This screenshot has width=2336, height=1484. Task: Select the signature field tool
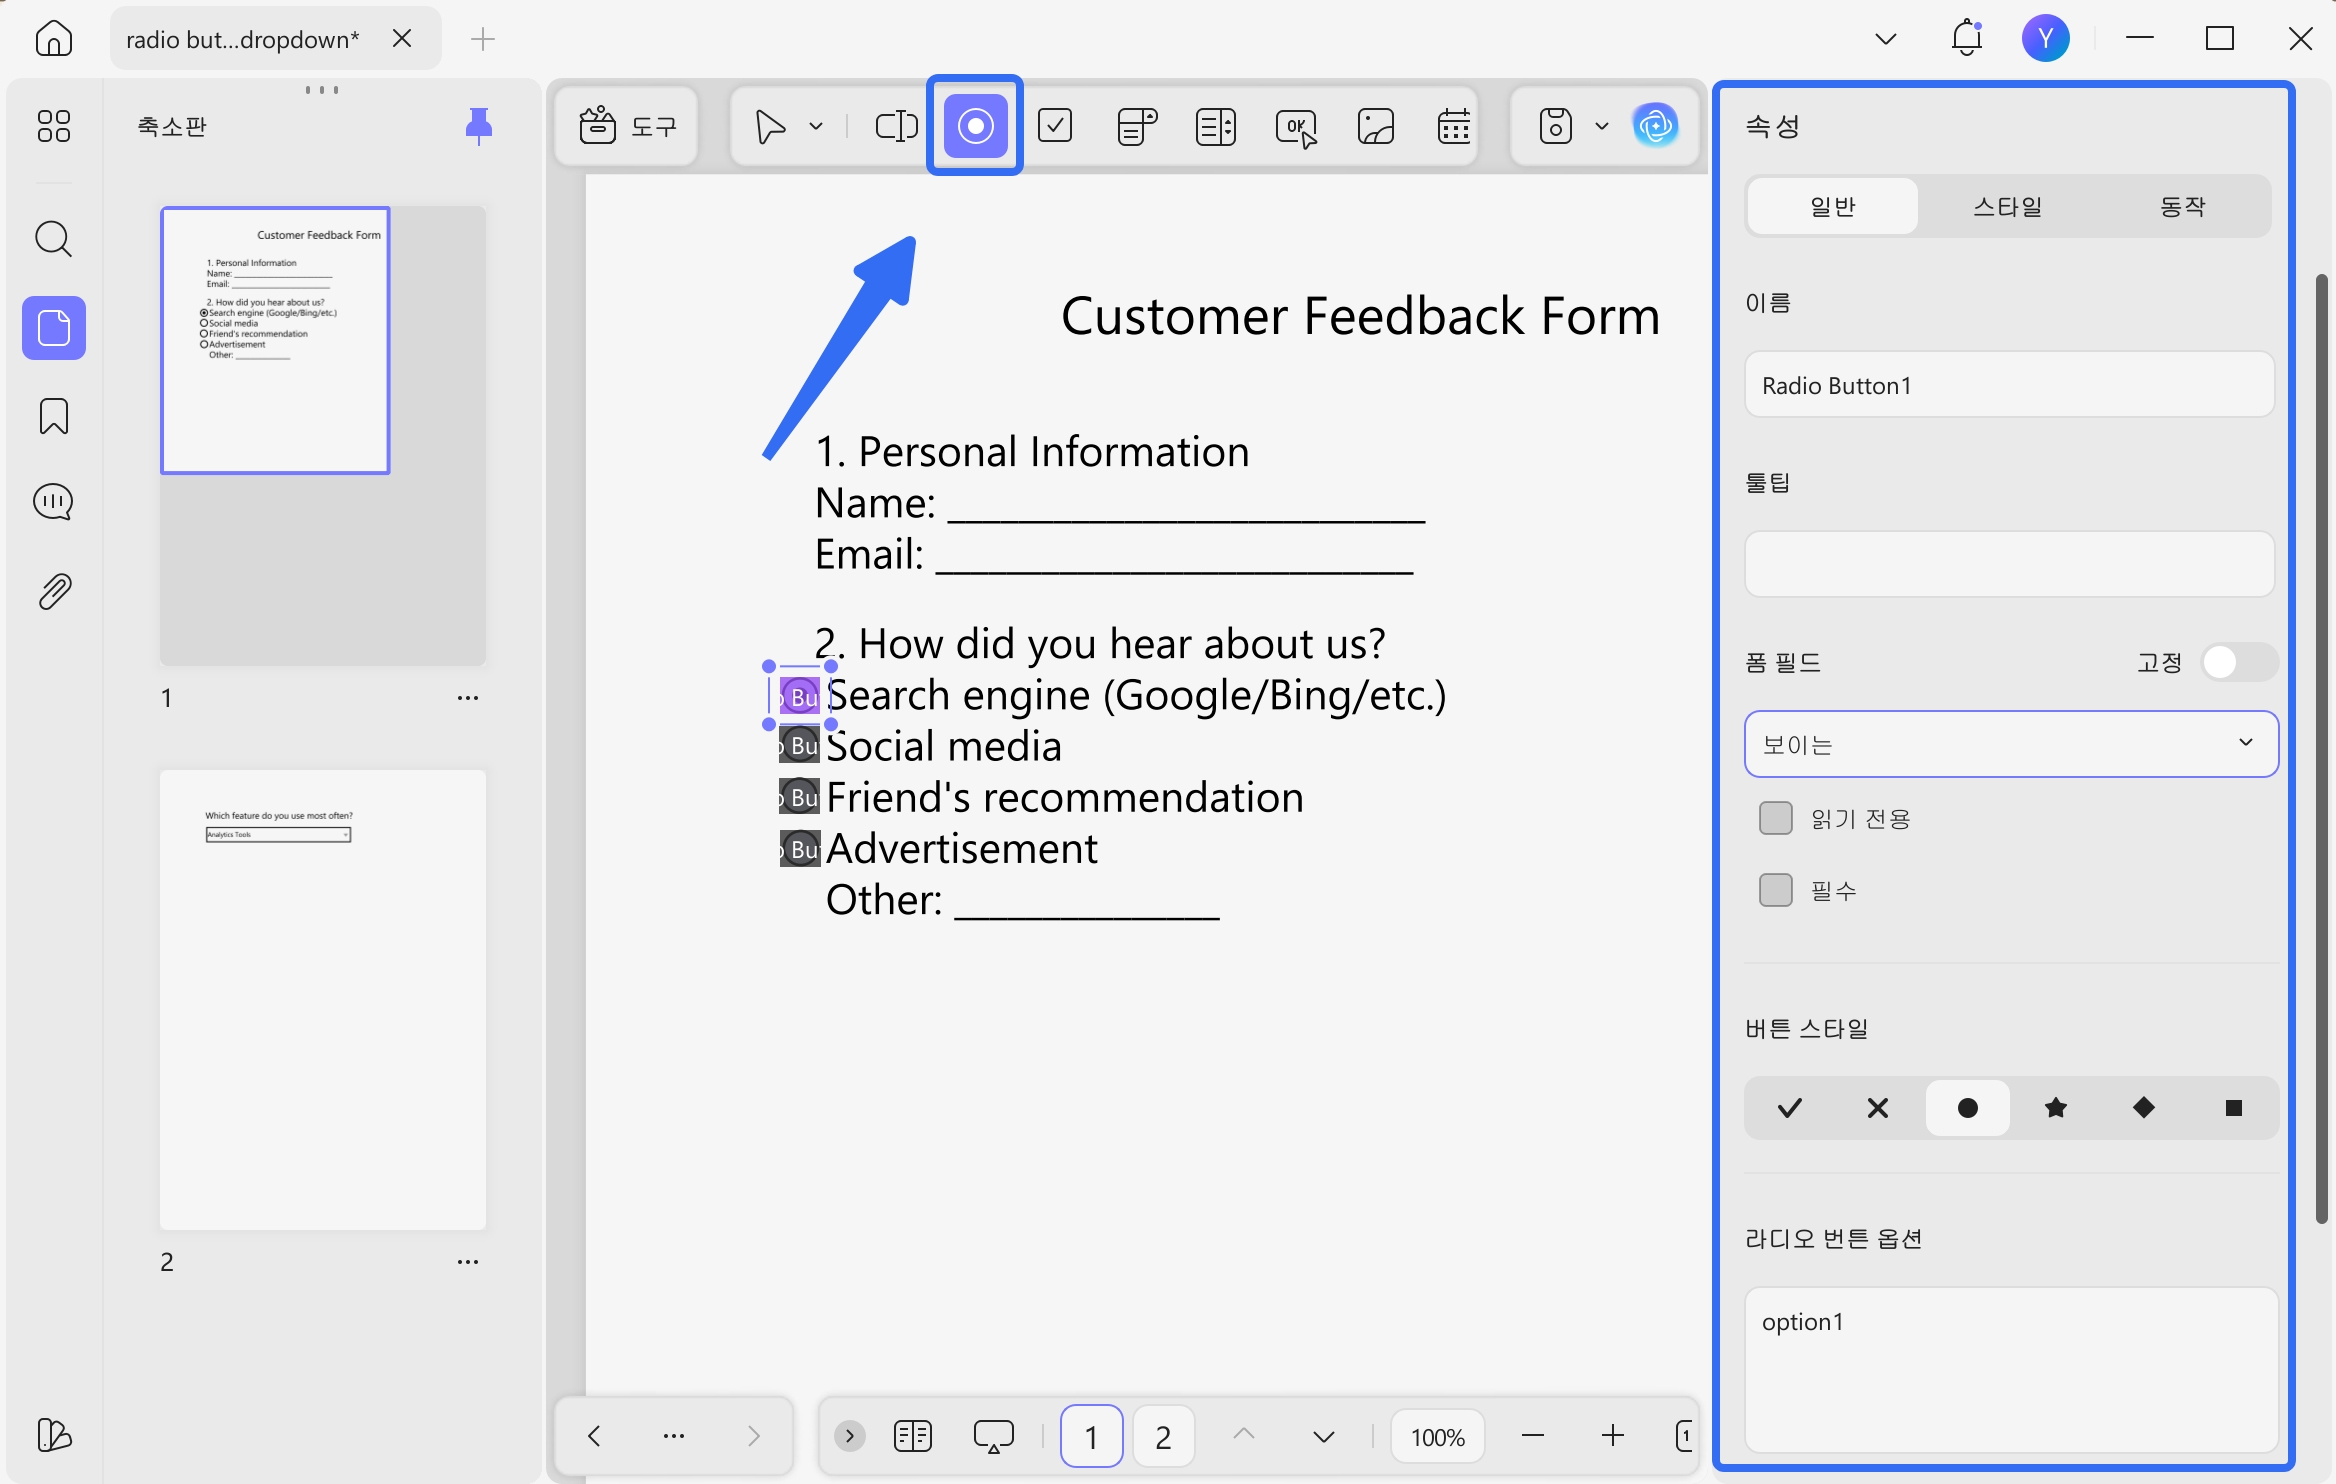click(1376, 126)
